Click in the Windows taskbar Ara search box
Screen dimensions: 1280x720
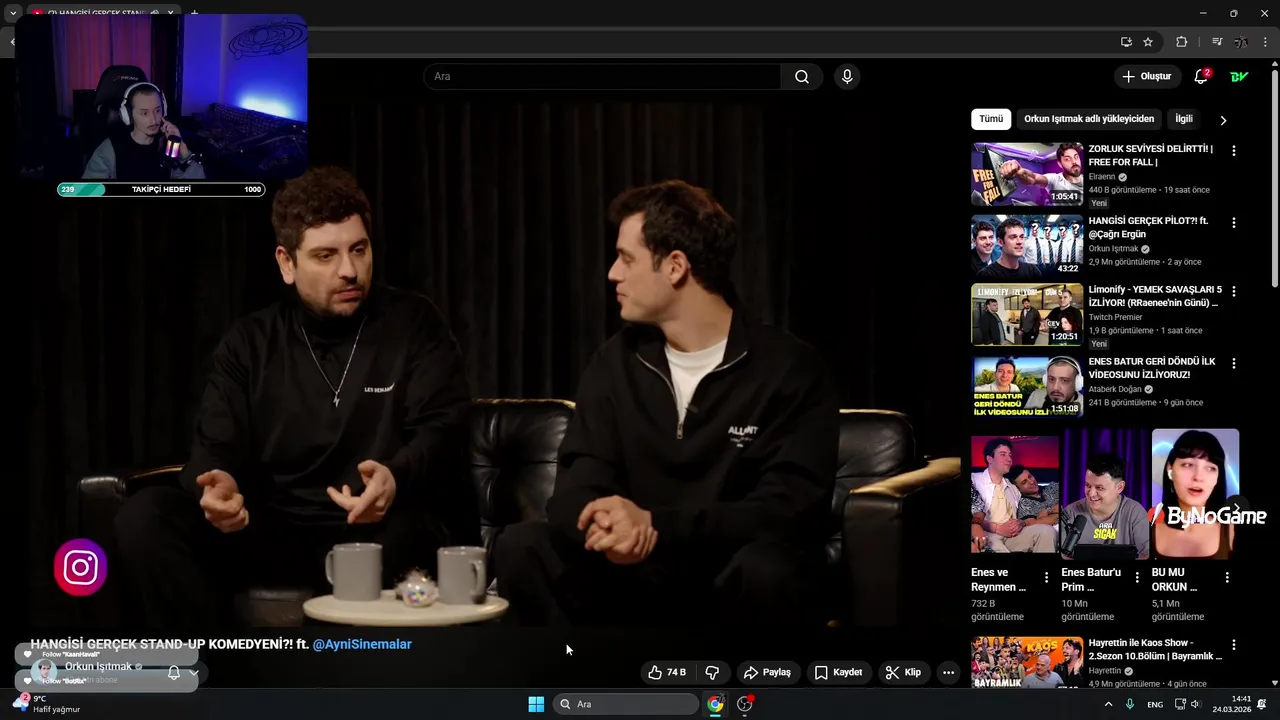(625, 704)
